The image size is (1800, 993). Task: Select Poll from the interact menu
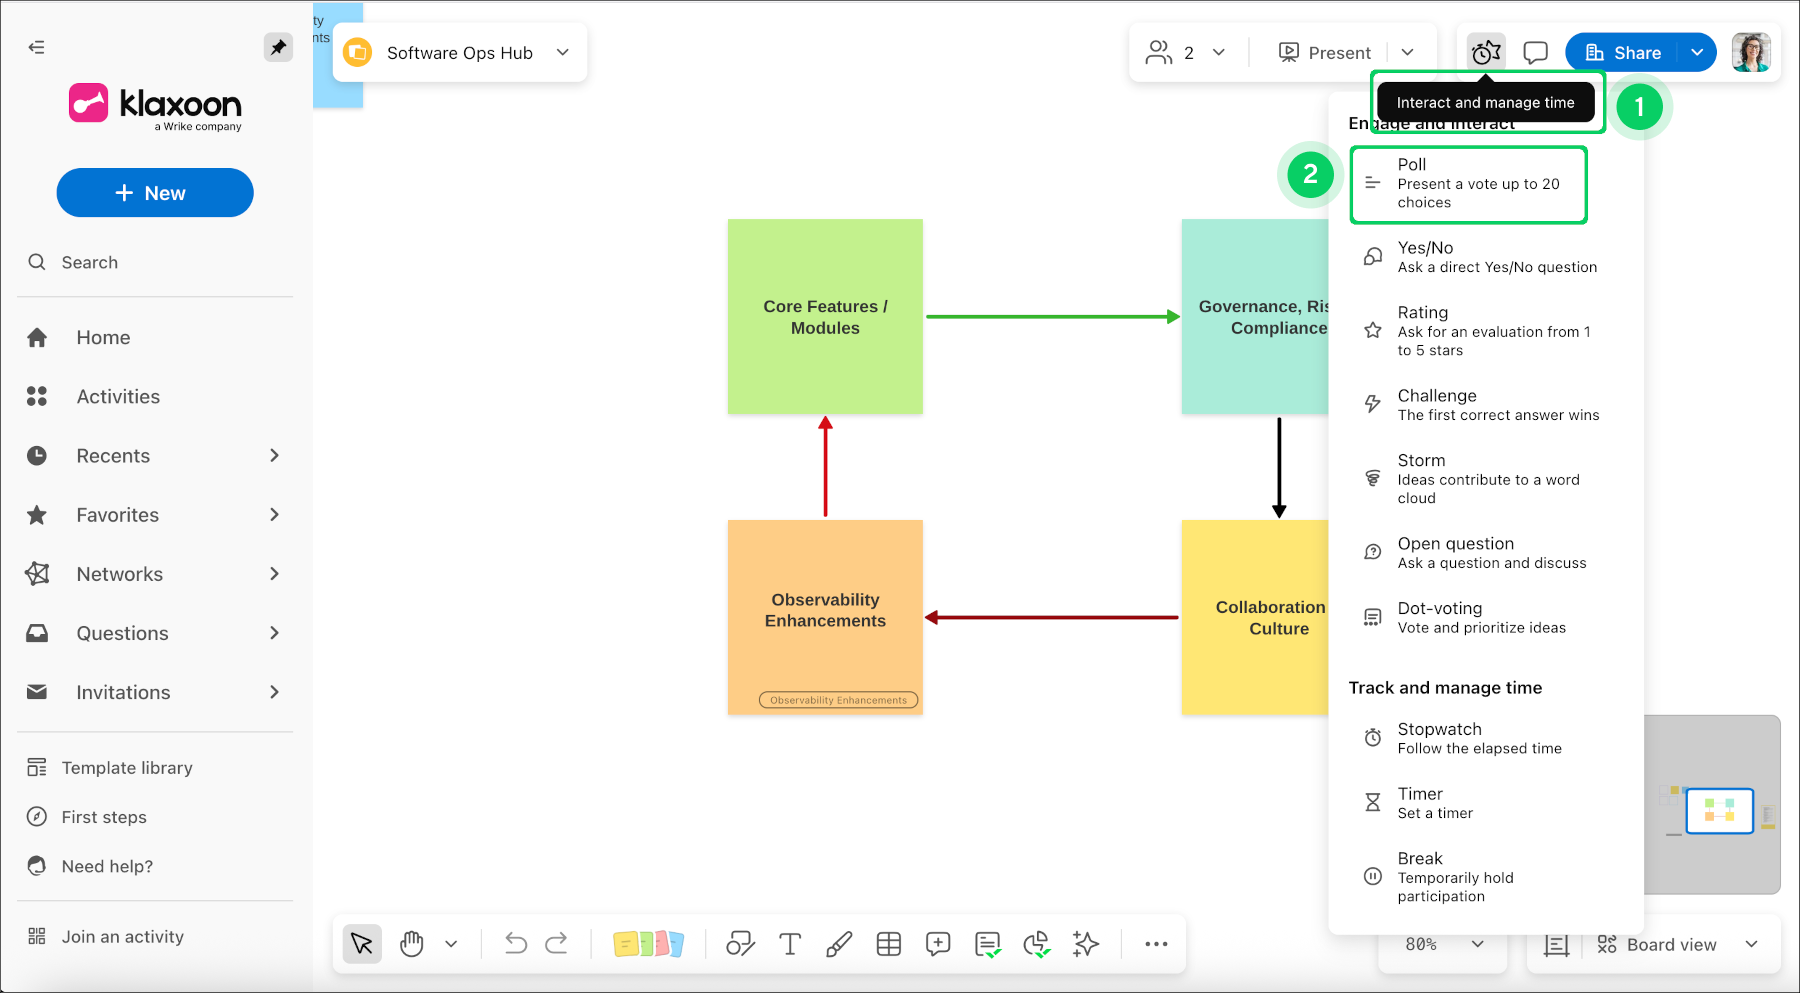(1468, 184)
